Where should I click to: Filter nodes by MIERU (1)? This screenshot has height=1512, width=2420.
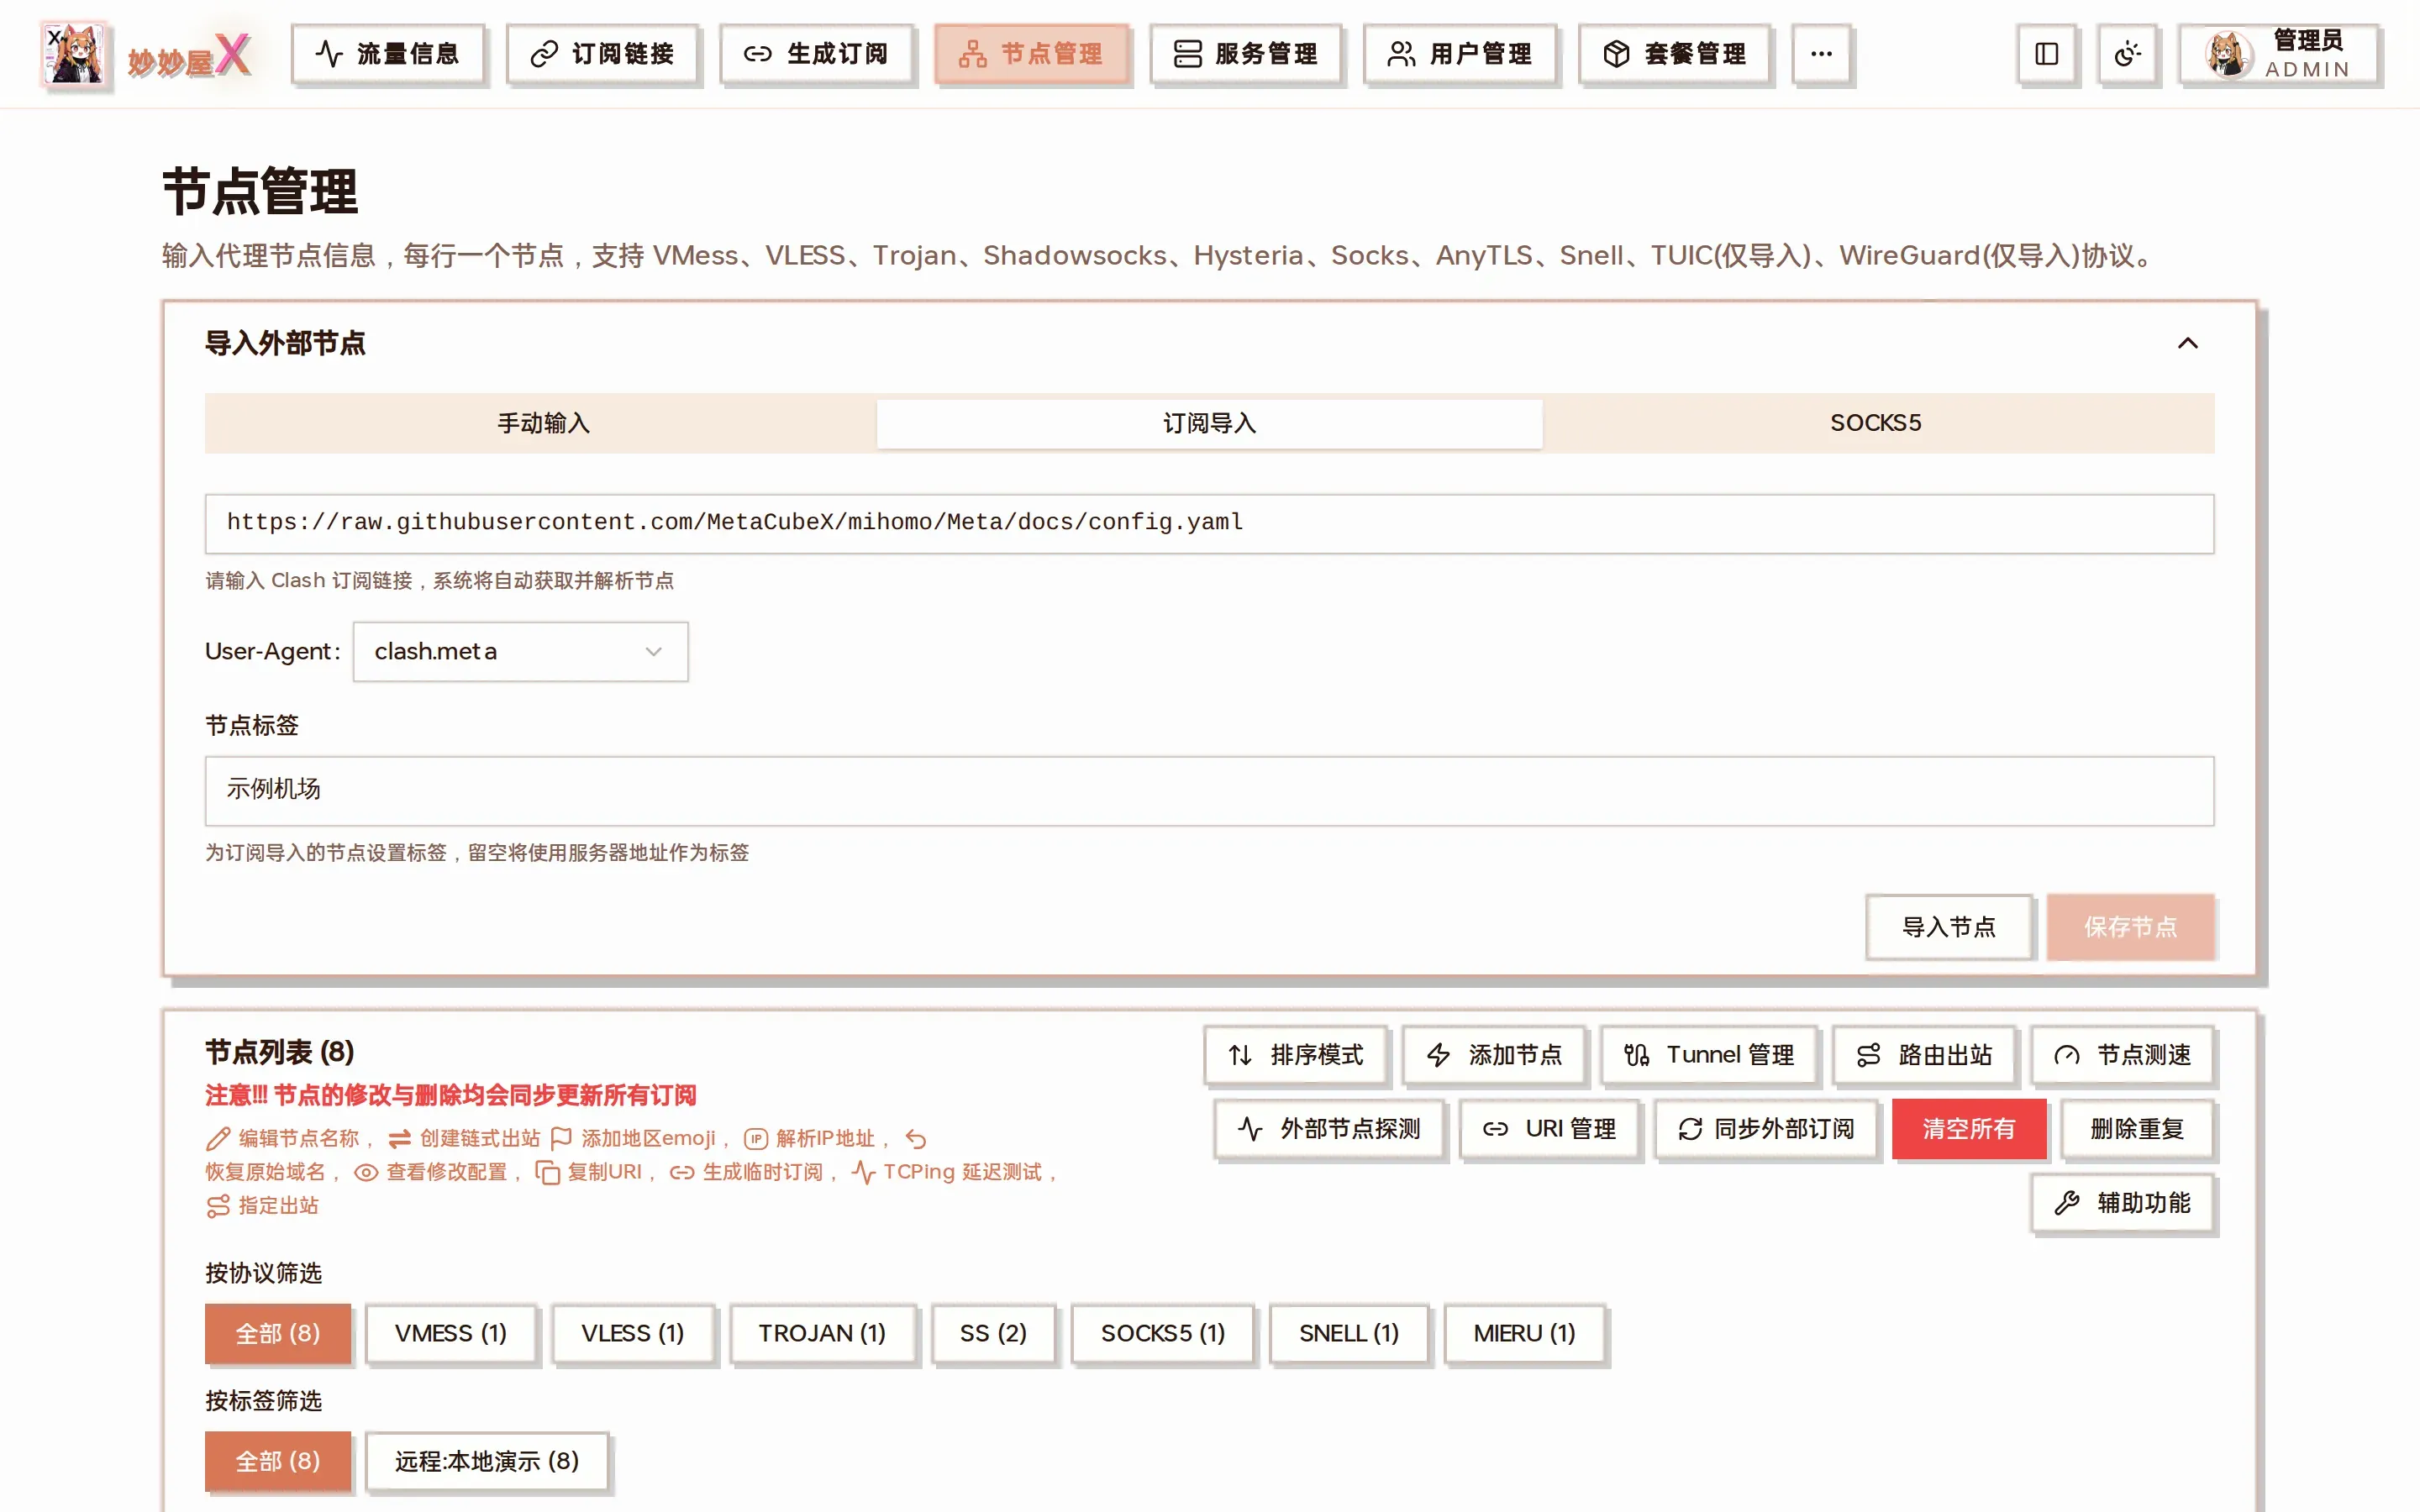click(x=1524, y=1333)
